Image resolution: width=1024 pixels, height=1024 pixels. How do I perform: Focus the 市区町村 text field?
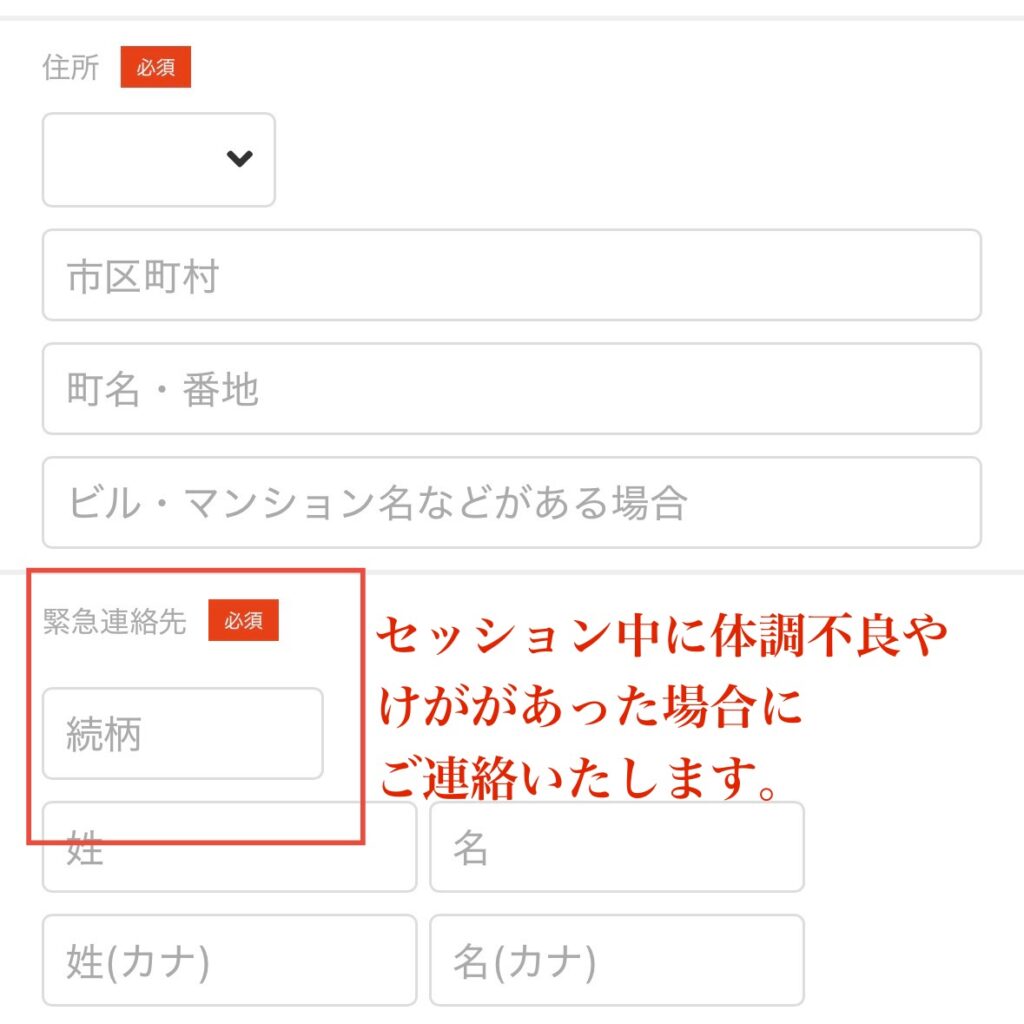click(x=512, y=275)
